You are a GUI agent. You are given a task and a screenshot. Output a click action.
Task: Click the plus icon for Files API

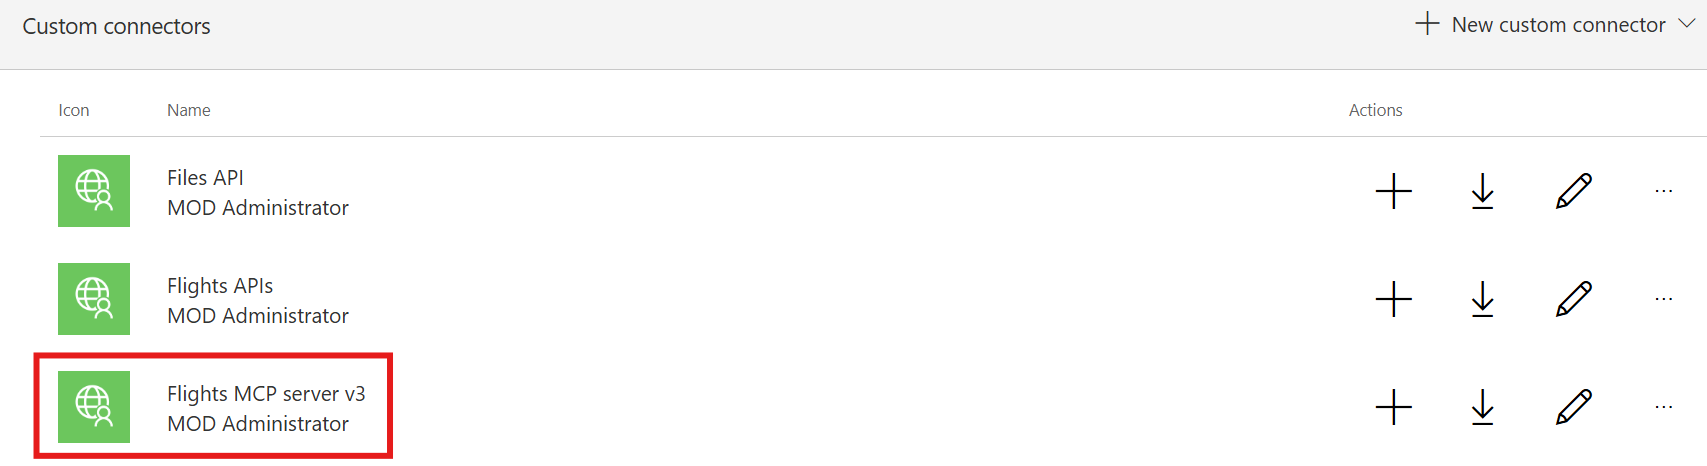(1393, 191)
